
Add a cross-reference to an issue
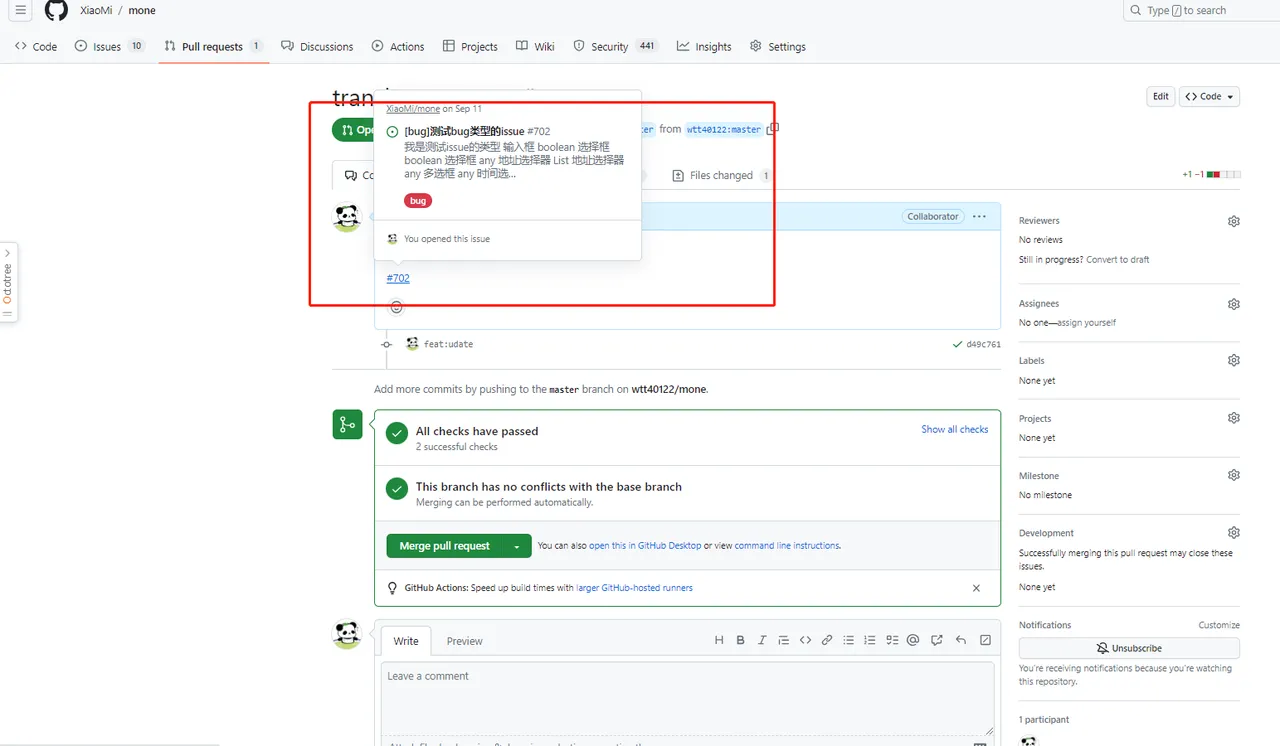tap(937, 641)
